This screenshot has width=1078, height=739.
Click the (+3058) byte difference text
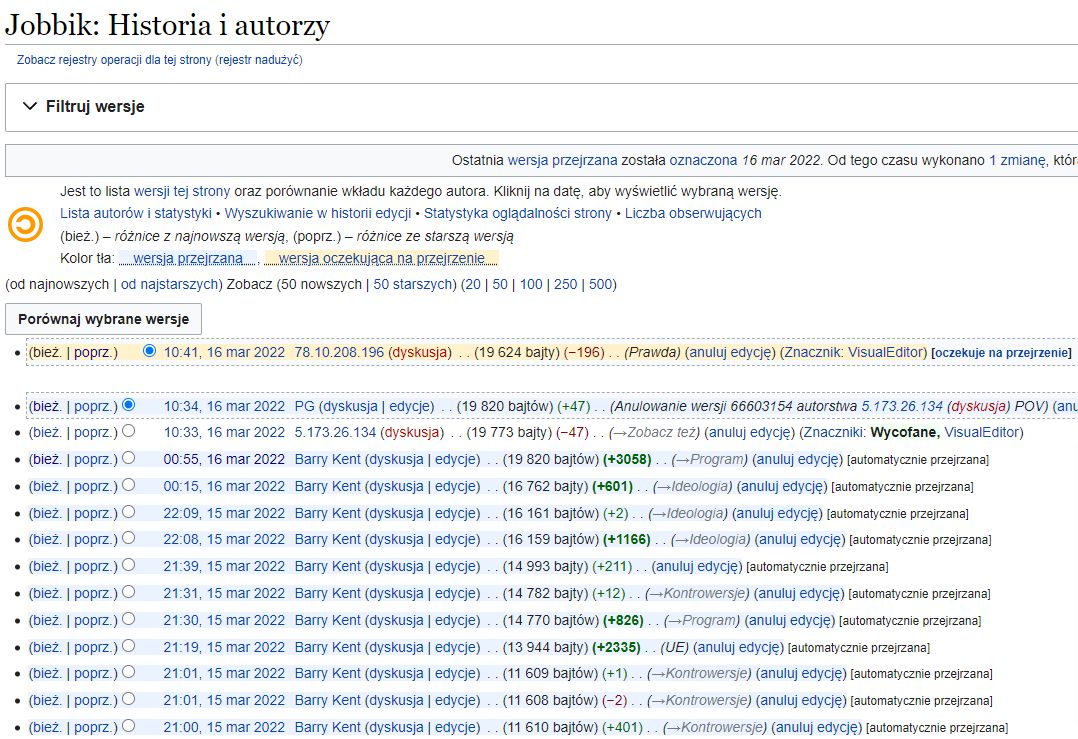[x=627, y=459]
